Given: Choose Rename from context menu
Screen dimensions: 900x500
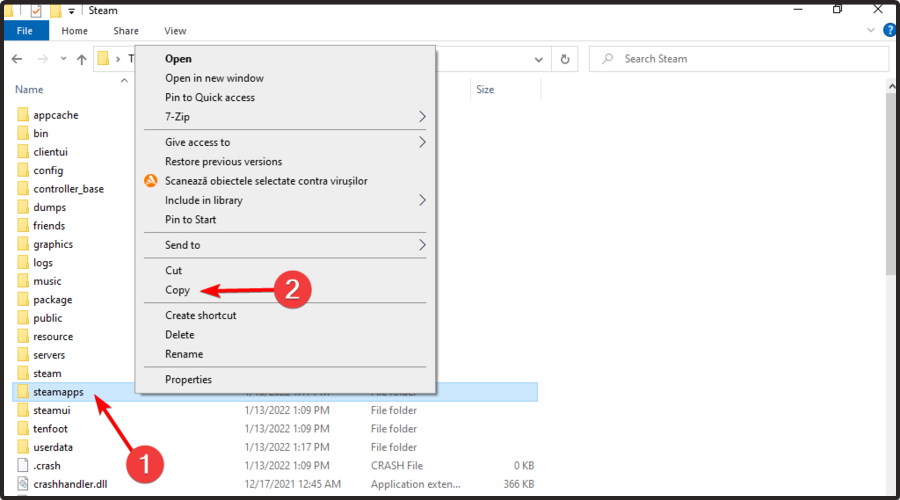Looking at the screenshot, I should [x=285, y=354].
